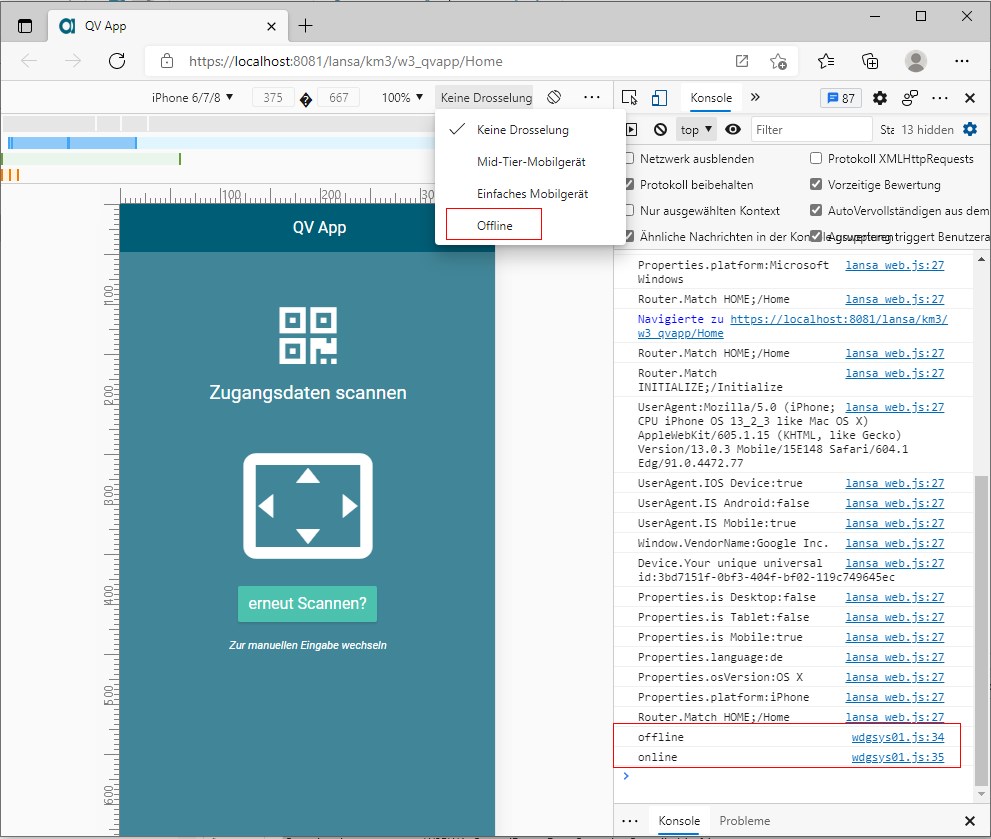Check Protokoll XMLHttpRequests option
This screenshot has height=839, width=991.
[x=816, y=159]
